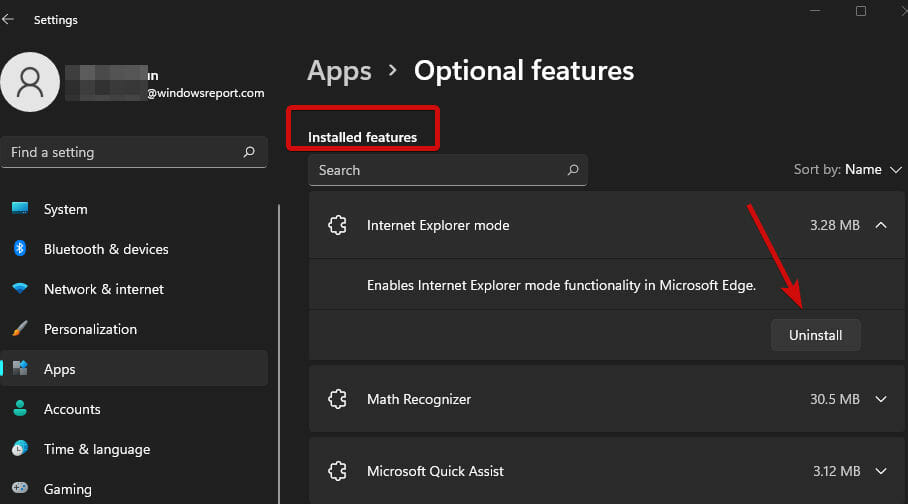The image size is (908, 504).
Task: Click the System monitor icon
Action: tap(20, 209)
